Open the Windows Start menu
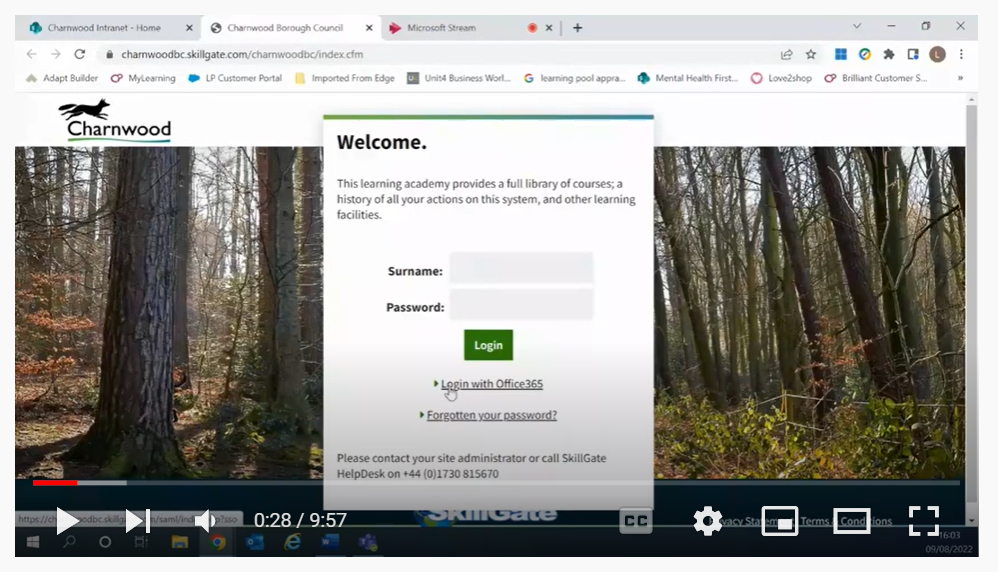The image size is (998, 572). coord(33,541)
